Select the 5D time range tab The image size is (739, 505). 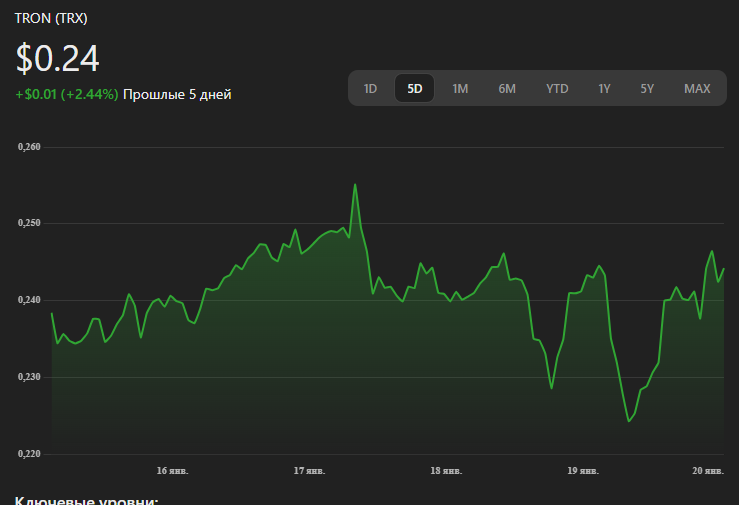pyautogui.click(x=415, y=89)
